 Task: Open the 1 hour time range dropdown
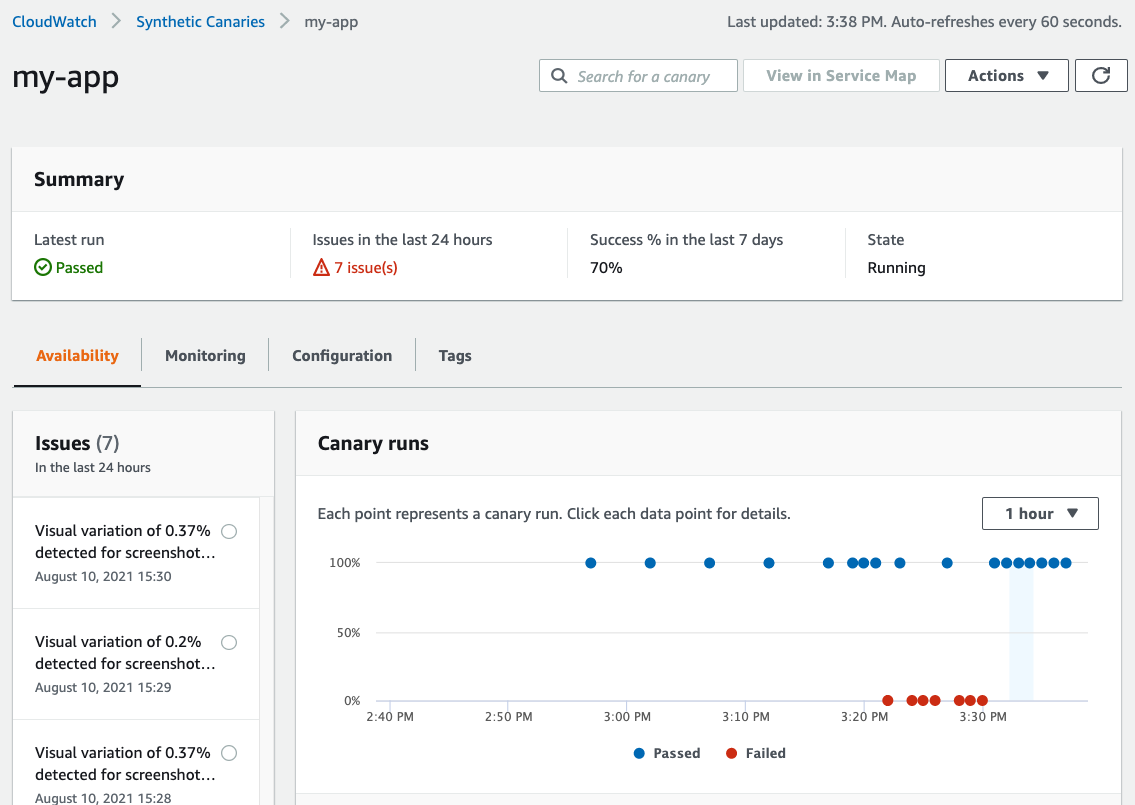pos(1040,513)
